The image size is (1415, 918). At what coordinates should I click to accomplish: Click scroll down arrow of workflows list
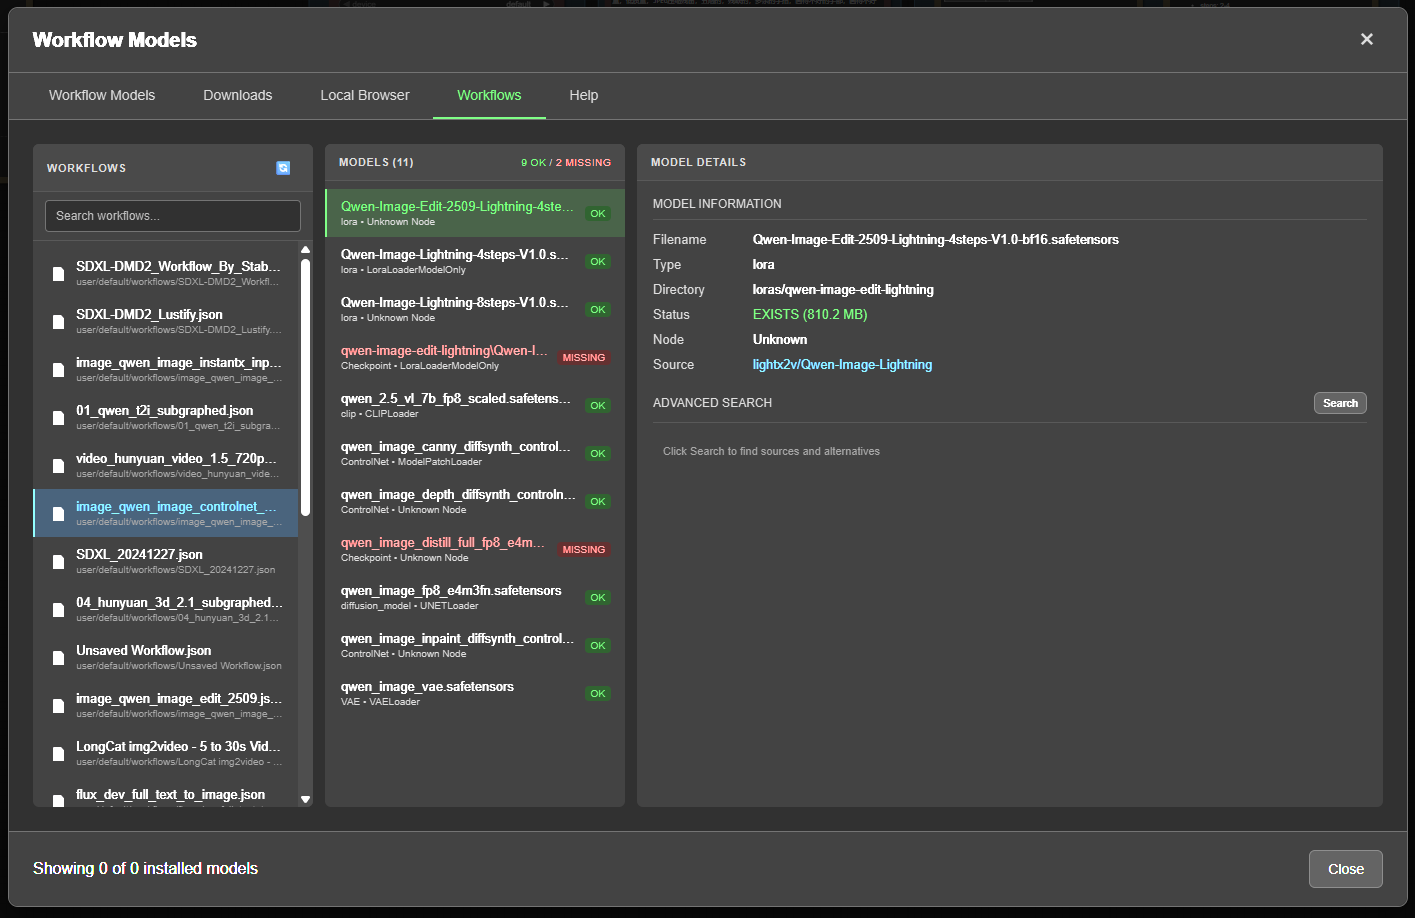(306, 799)
